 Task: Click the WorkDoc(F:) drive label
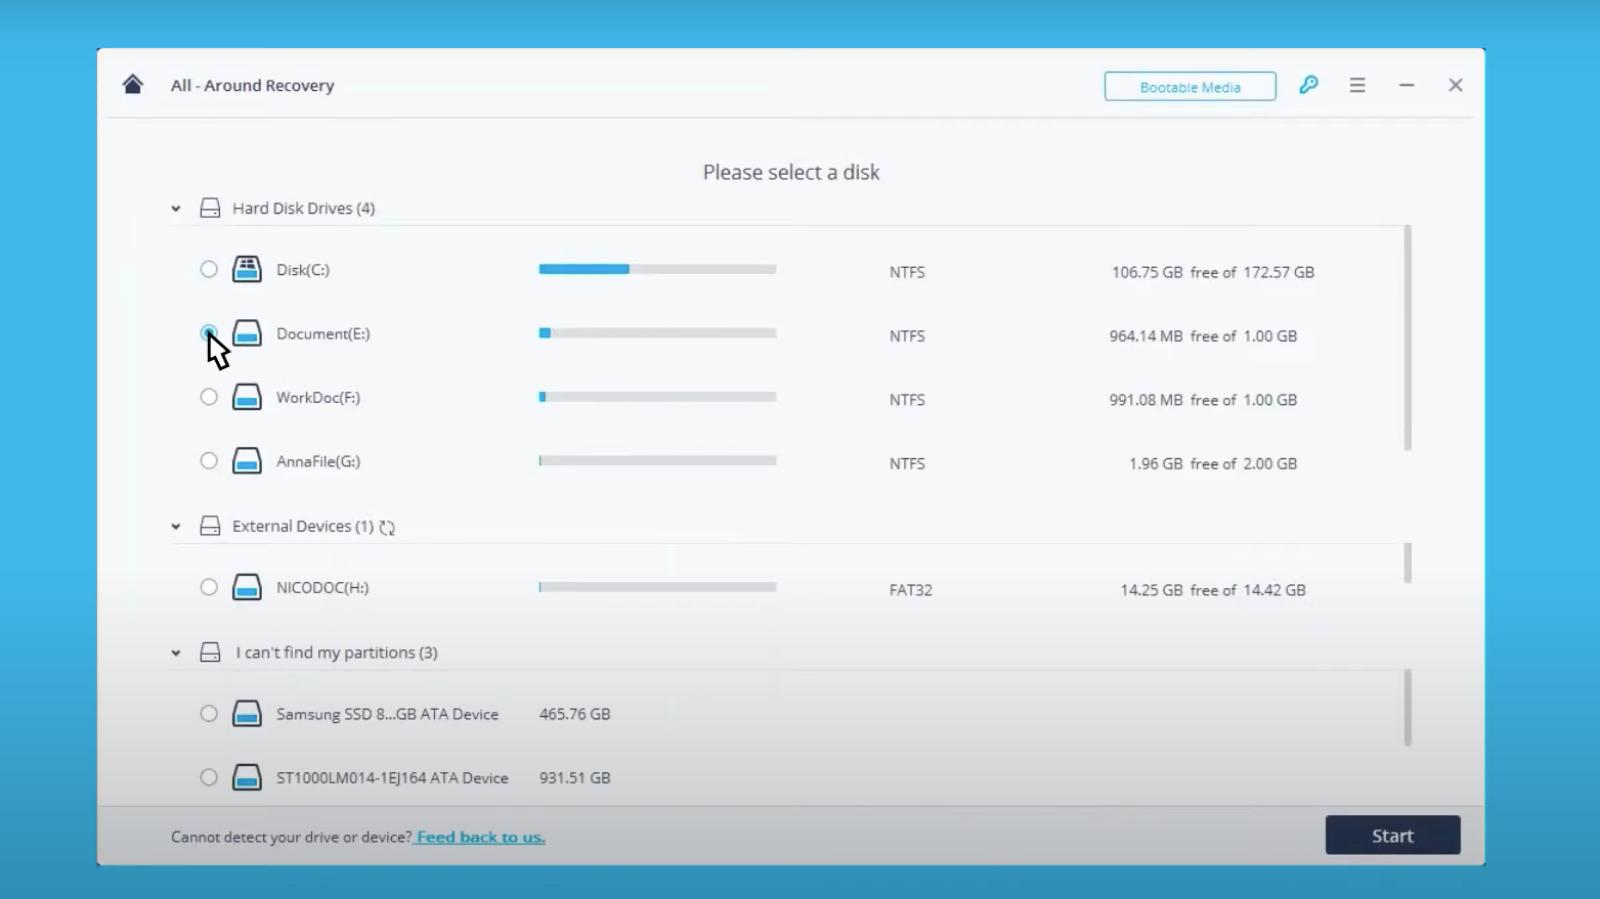pyautogui.click(x=318, y=398)
